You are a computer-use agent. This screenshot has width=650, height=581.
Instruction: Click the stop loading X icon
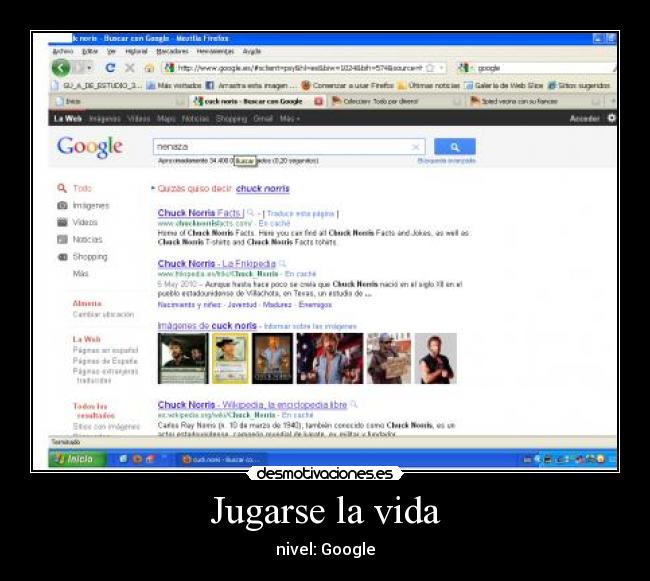129,68
